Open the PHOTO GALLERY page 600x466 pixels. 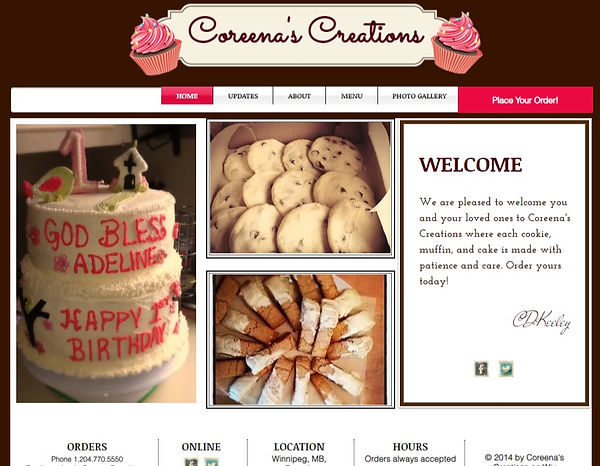click(x=418, y=96)
